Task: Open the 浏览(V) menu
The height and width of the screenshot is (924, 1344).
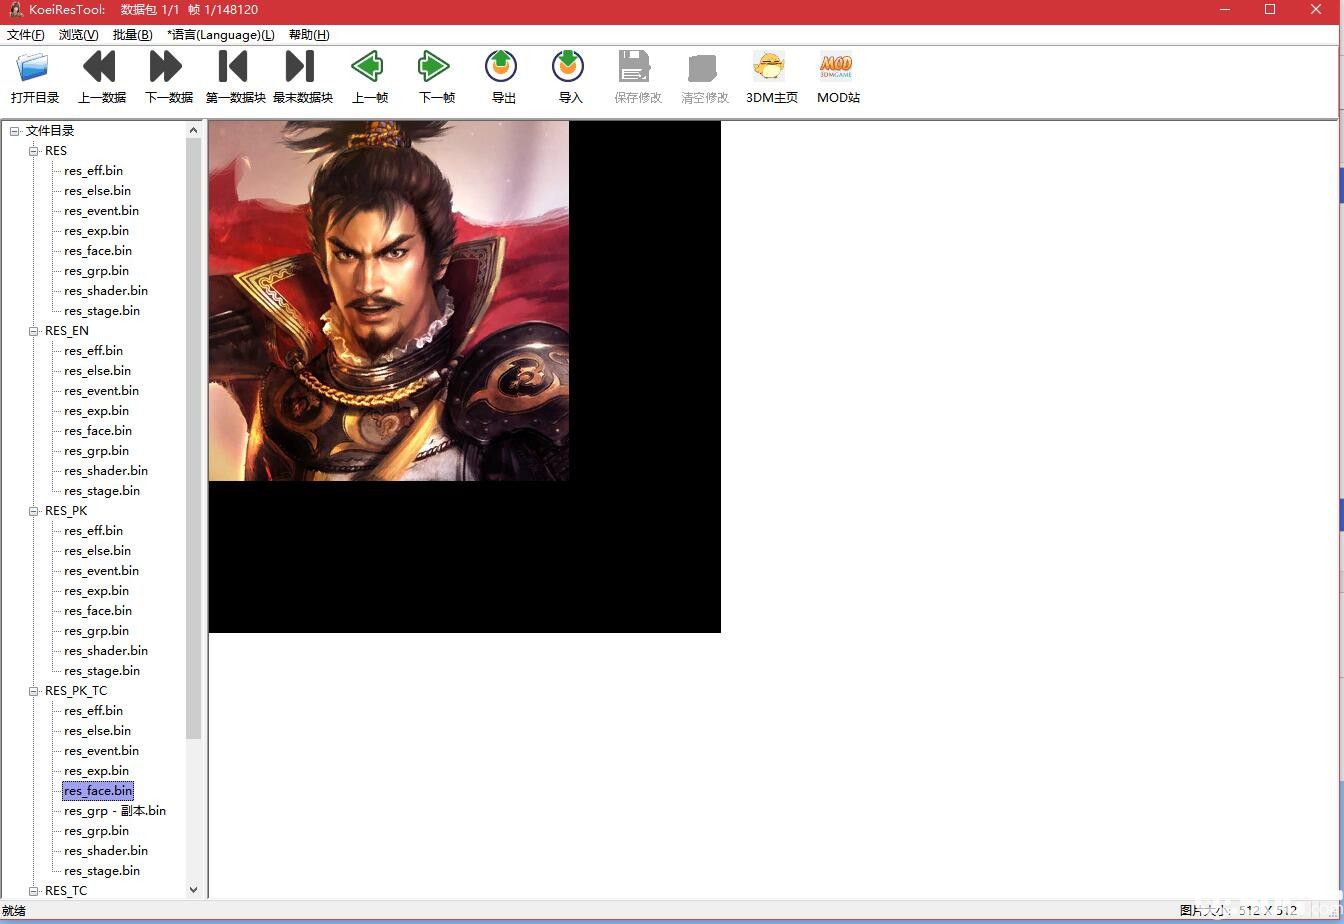Action: 79,35
